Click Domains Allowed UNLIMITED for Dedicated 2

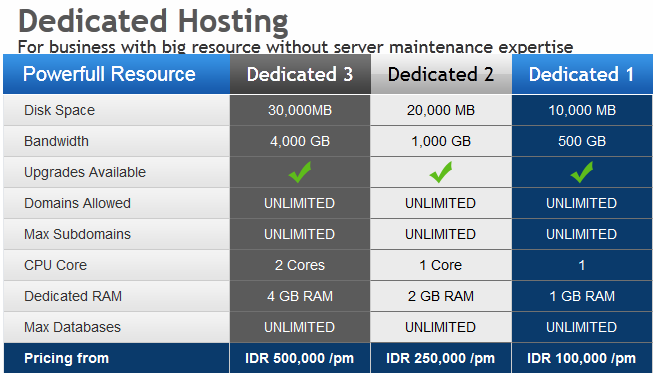441,203
